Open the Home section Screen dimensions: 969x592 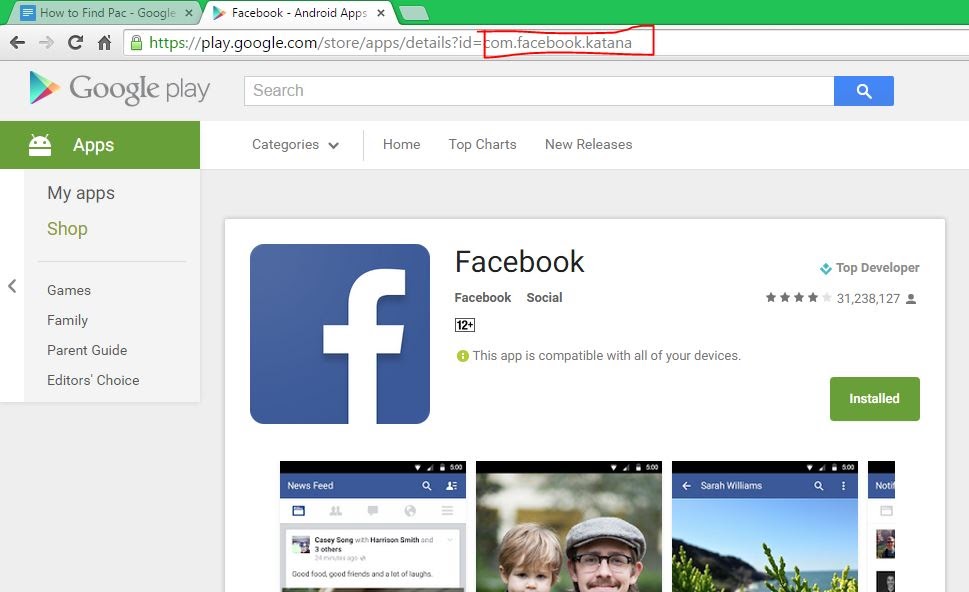(x=402, y=145)
